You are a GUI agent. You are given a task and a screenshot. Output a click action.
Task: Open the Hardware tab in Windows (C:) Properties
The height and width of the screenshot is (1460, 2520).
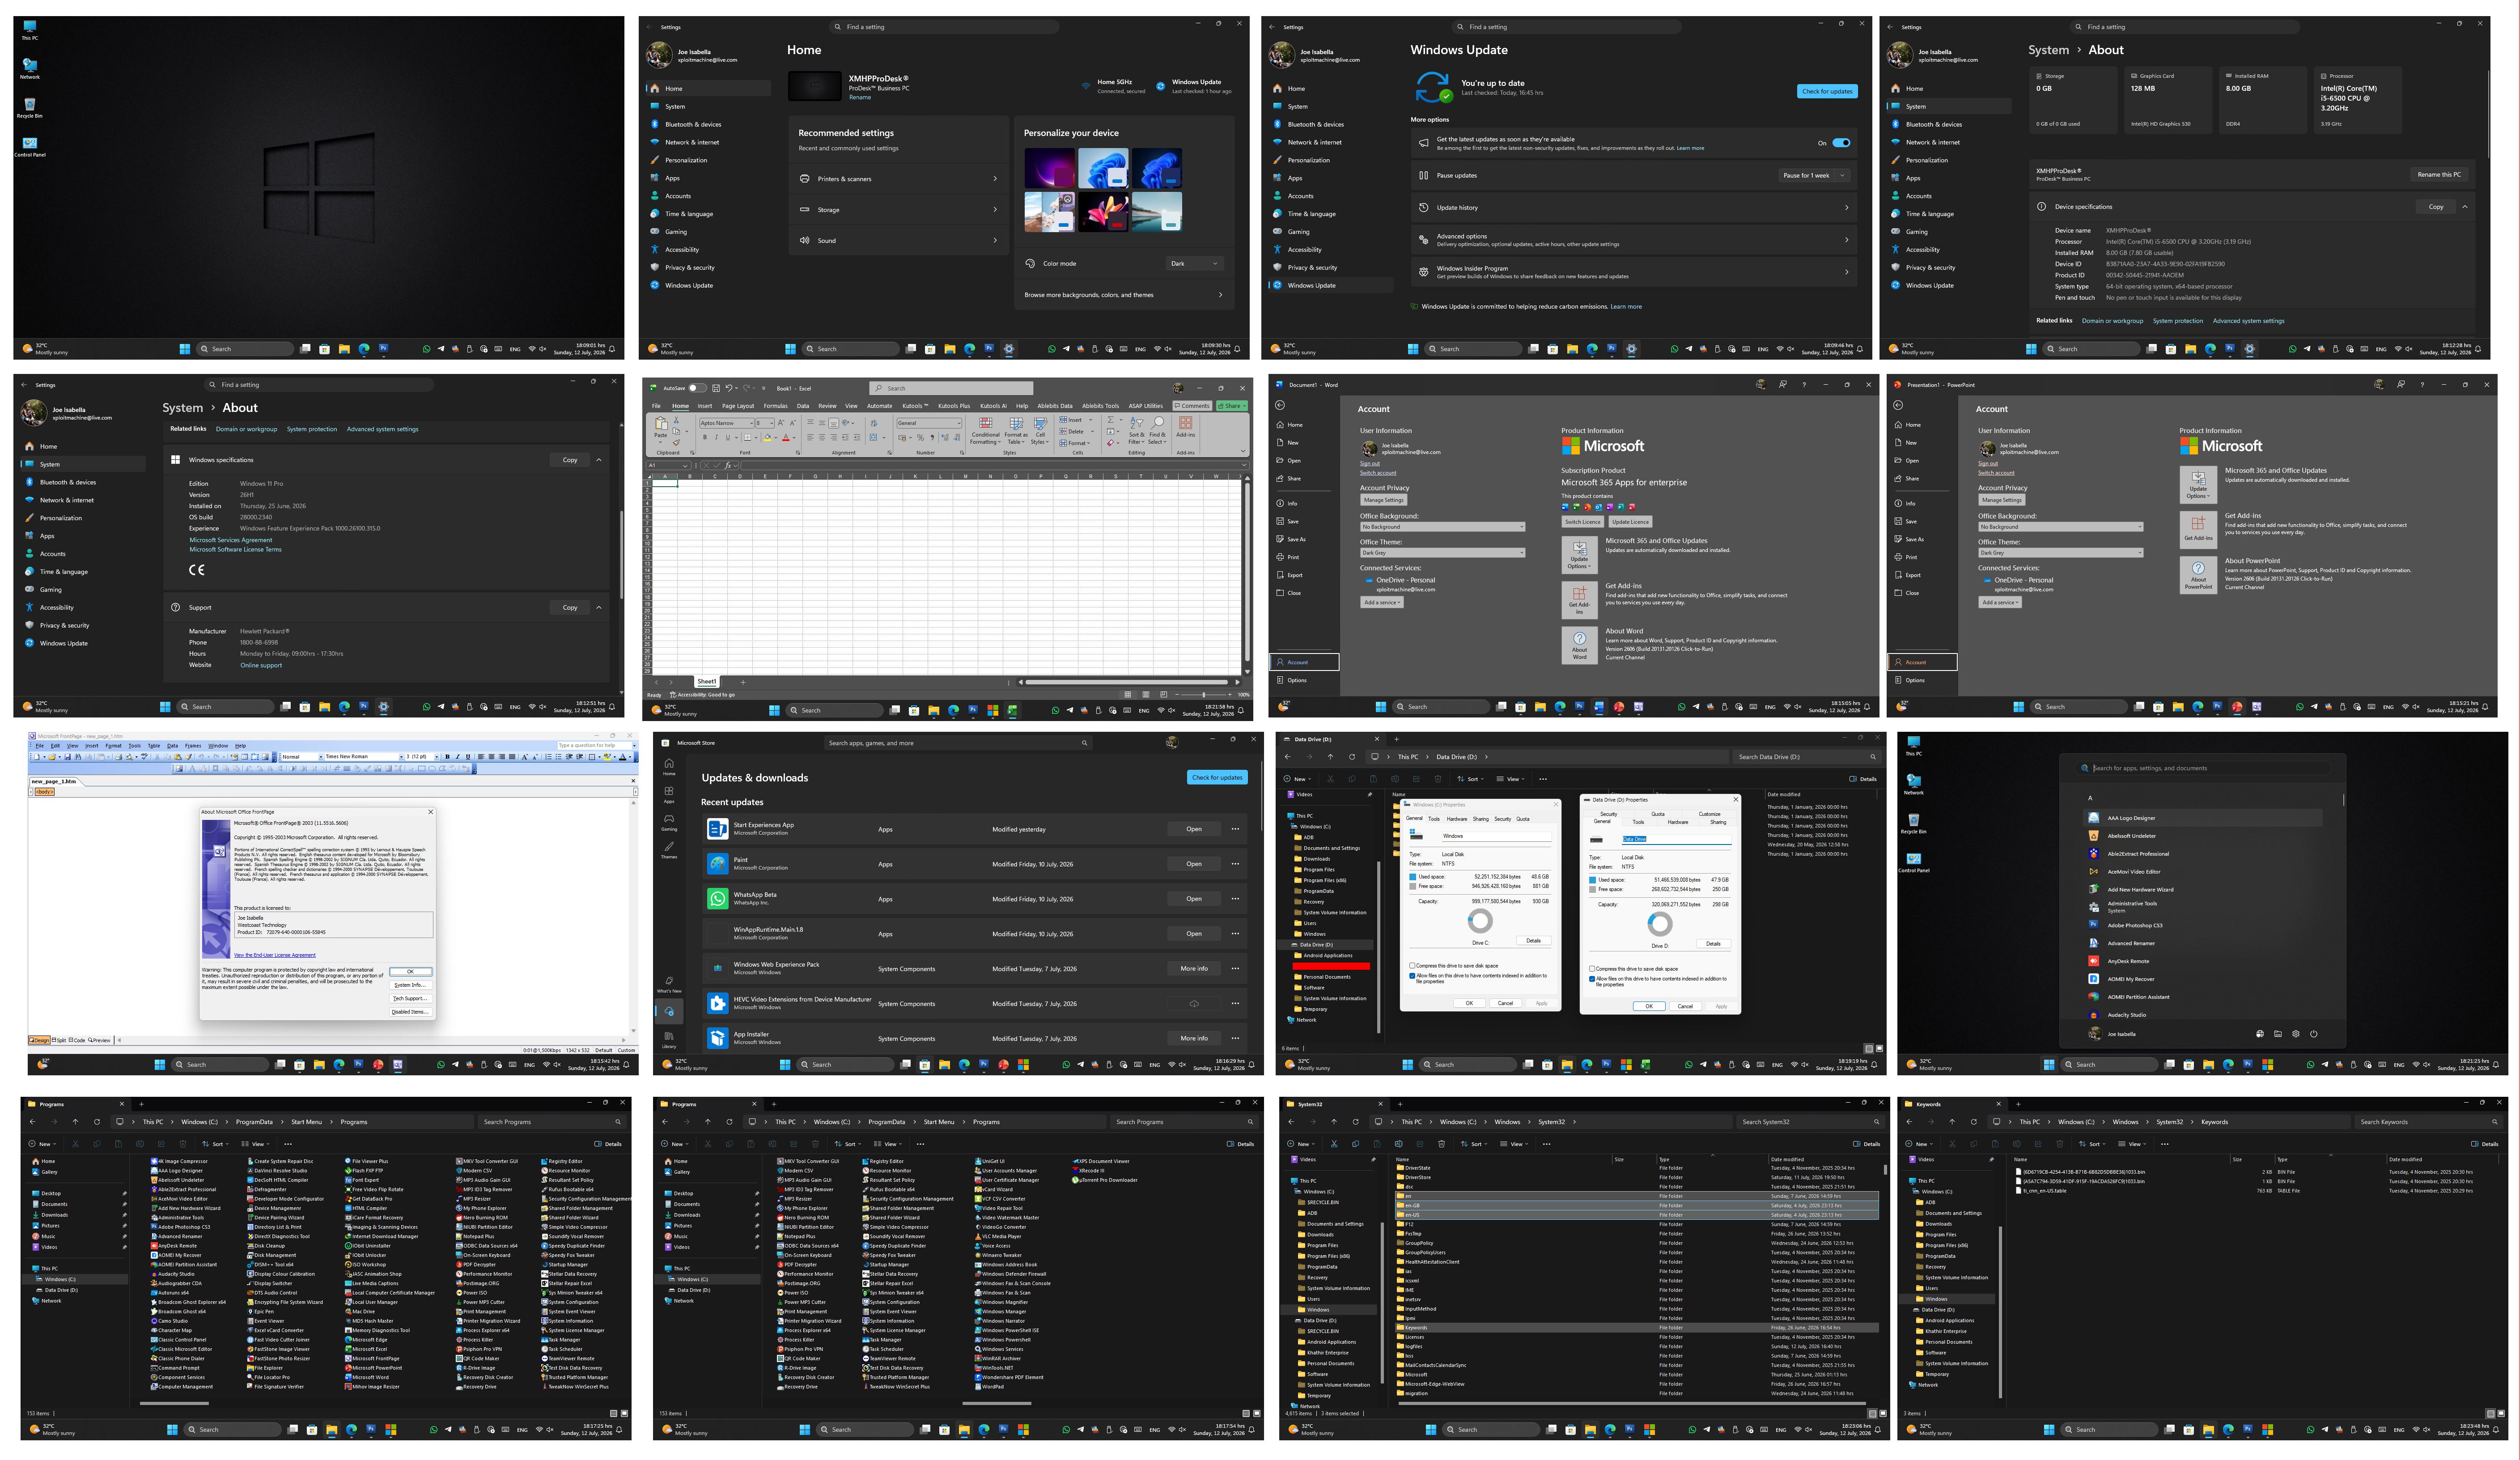point(1457,819)
